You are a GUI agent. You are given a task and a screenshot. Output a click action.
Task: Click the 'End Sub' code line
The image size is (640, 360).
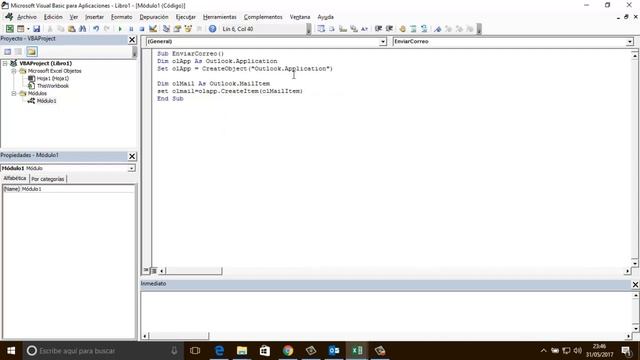tap(170, 99)
